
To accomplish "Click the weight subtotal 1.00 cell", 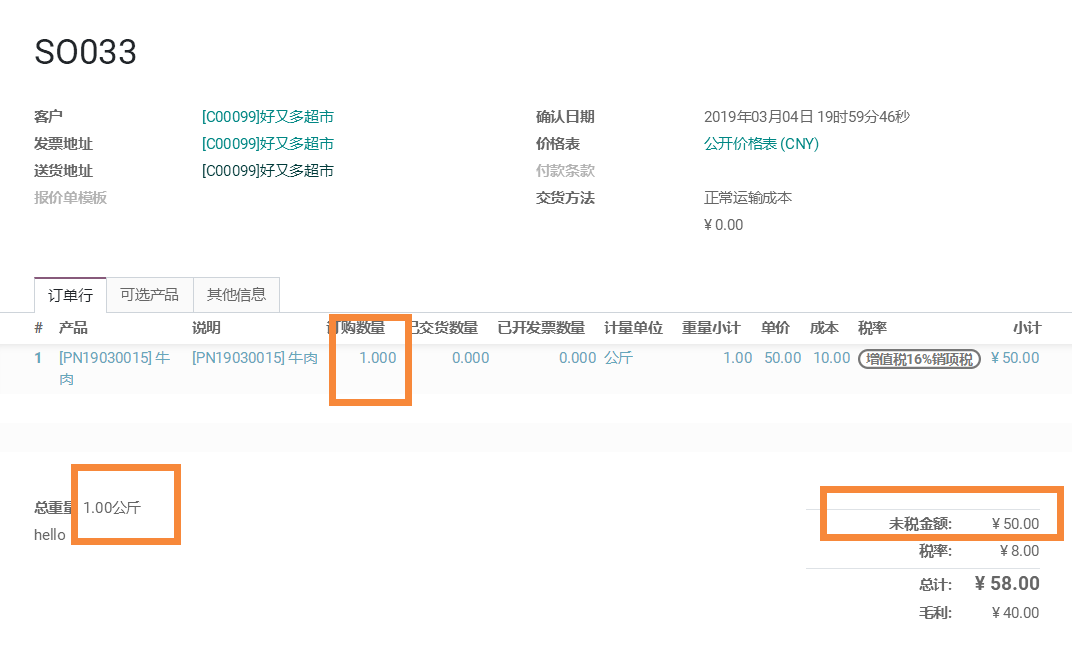I will coord(738,358).
